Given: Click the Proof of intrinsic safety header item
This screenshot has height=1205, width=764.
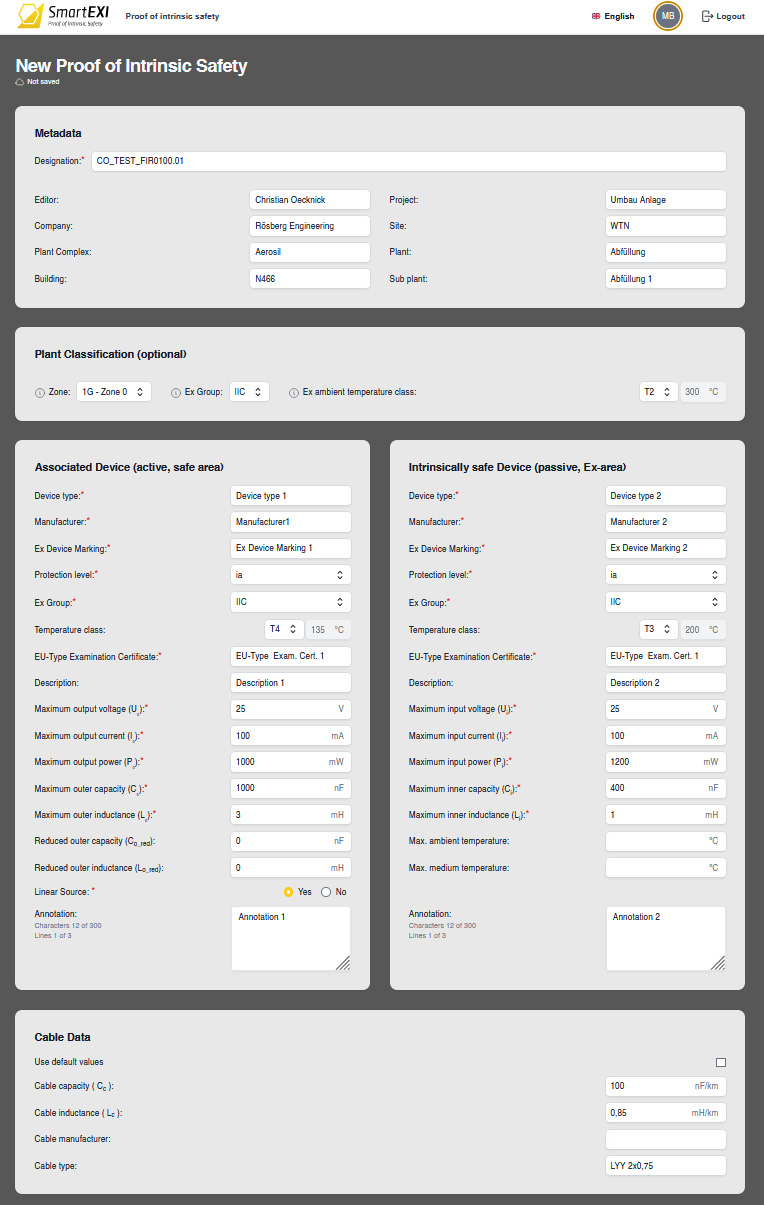Looking at the screenshot, I should coord(172,16).
